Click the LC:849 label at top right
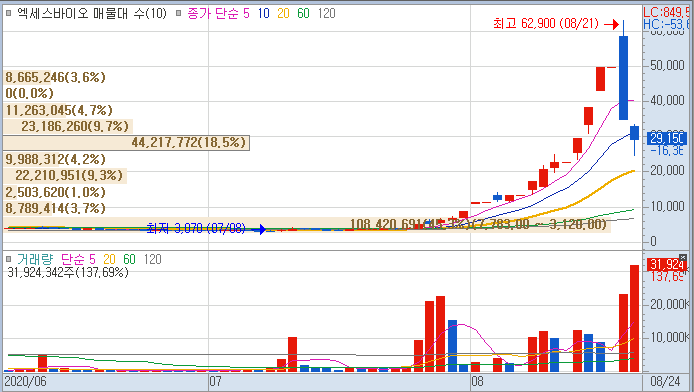 point(666,12)
